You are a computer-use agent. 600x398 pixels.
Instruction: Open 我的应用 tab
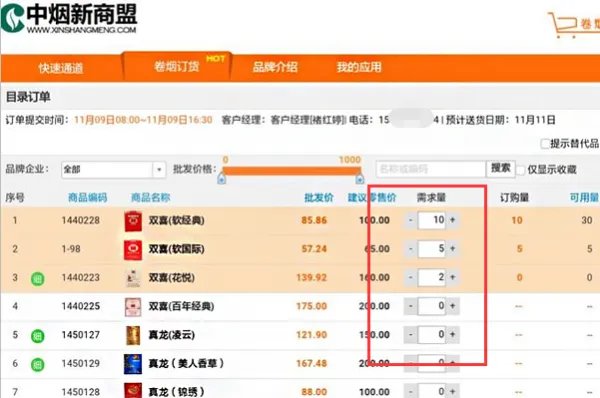coord(359,67)
